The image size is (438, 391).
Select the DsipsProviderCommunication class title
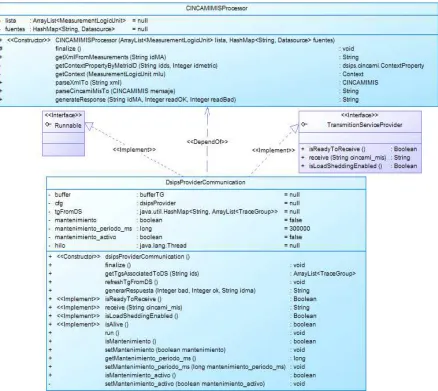tap(205, 182)
